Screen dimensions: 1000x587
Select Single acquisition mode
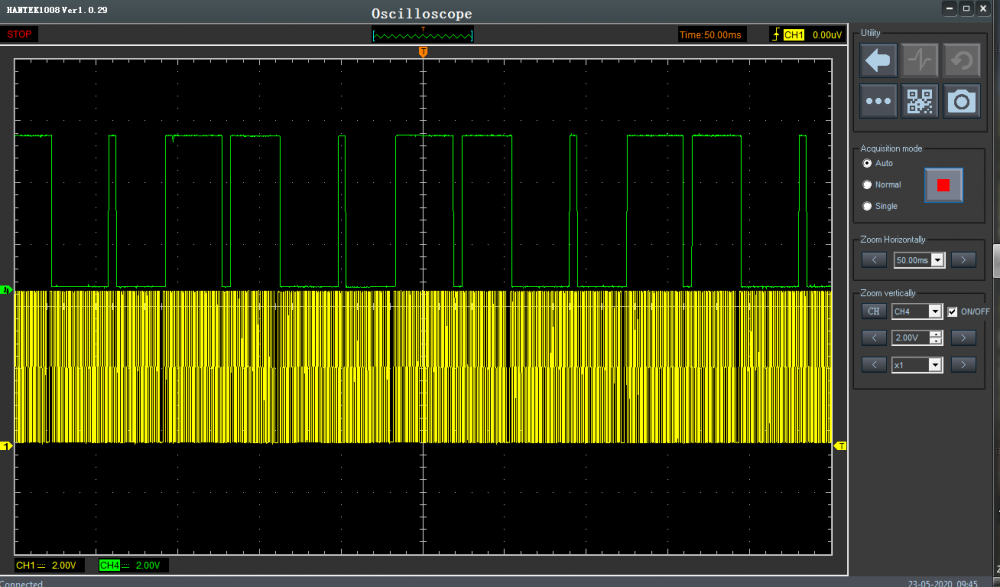(867, 206)
